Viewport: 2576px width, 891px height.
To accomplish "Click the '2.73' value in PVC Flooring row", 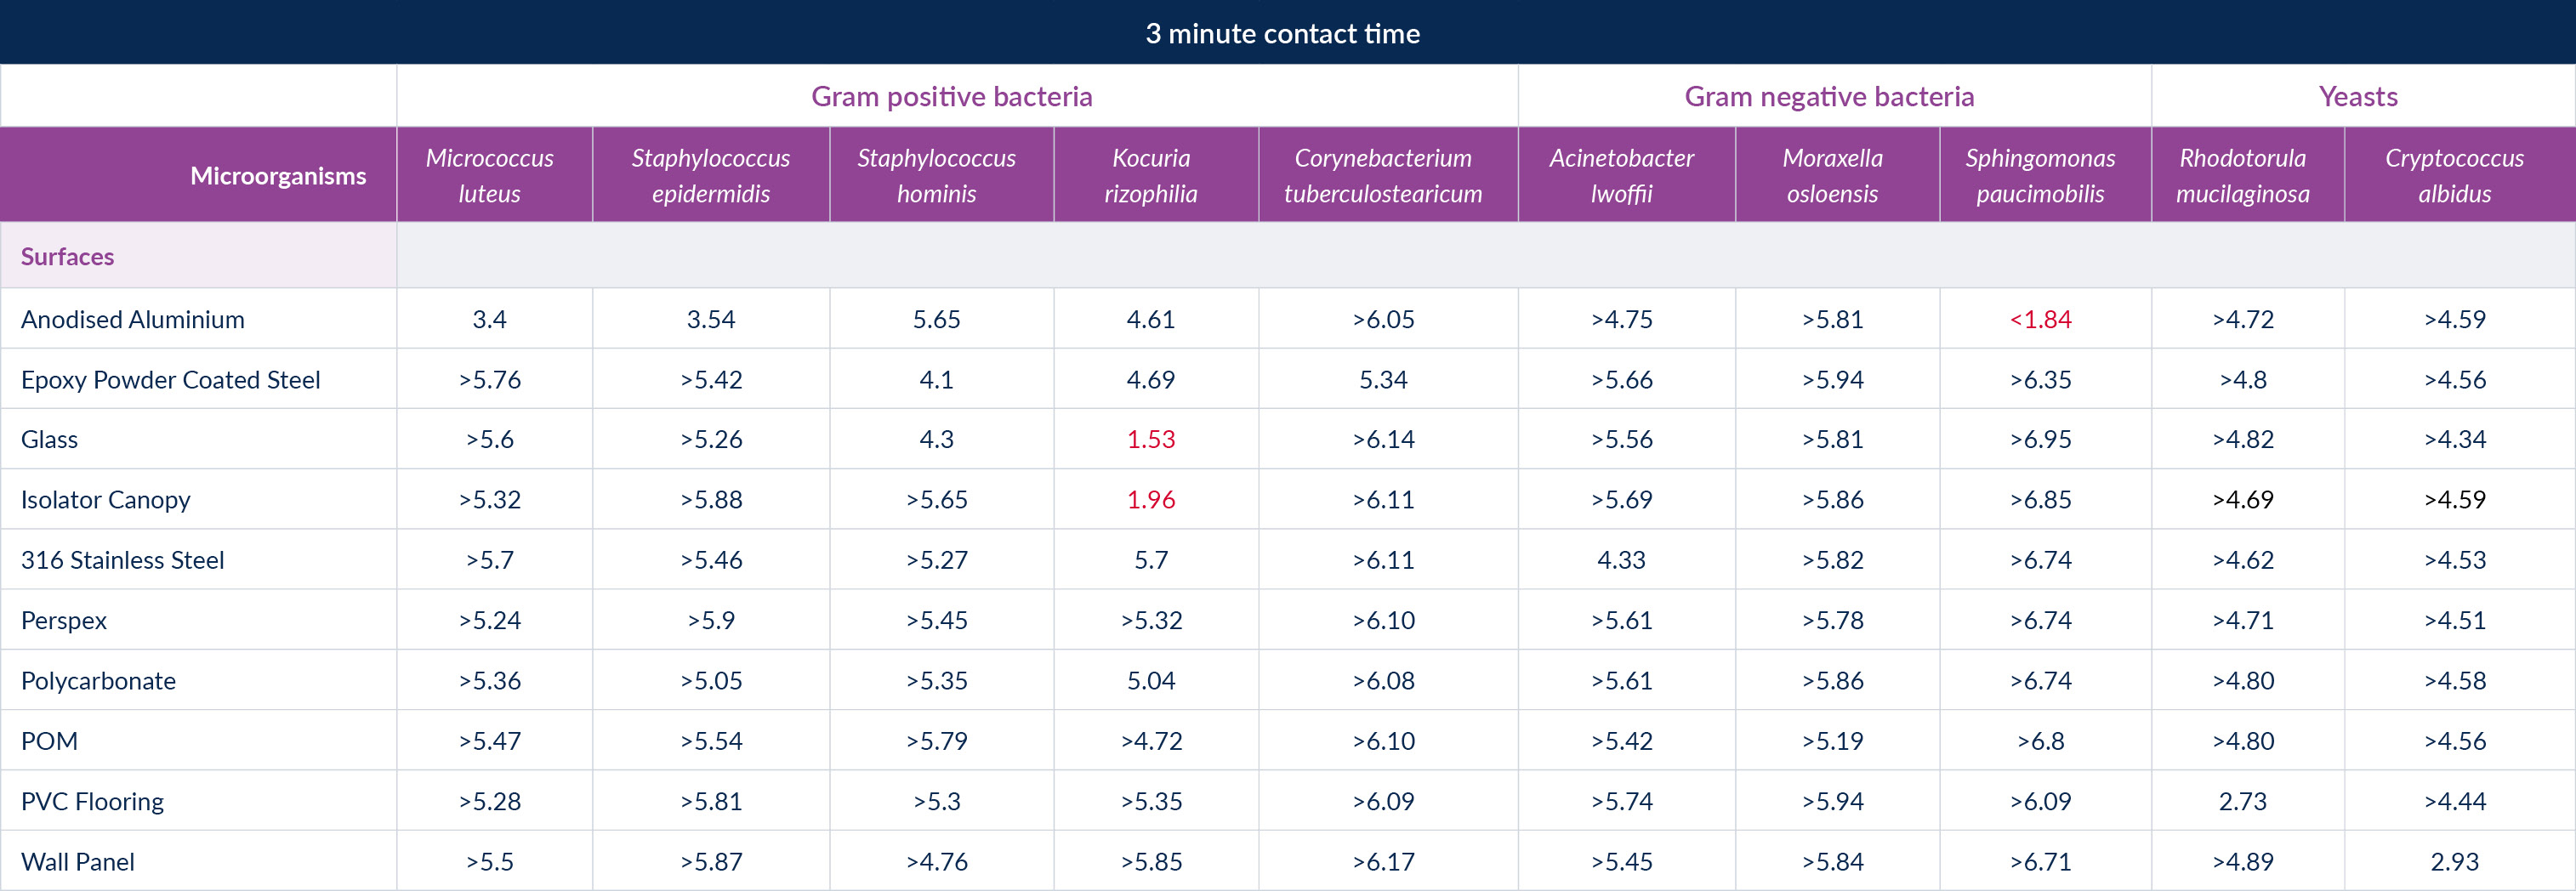I will 2242,801.
